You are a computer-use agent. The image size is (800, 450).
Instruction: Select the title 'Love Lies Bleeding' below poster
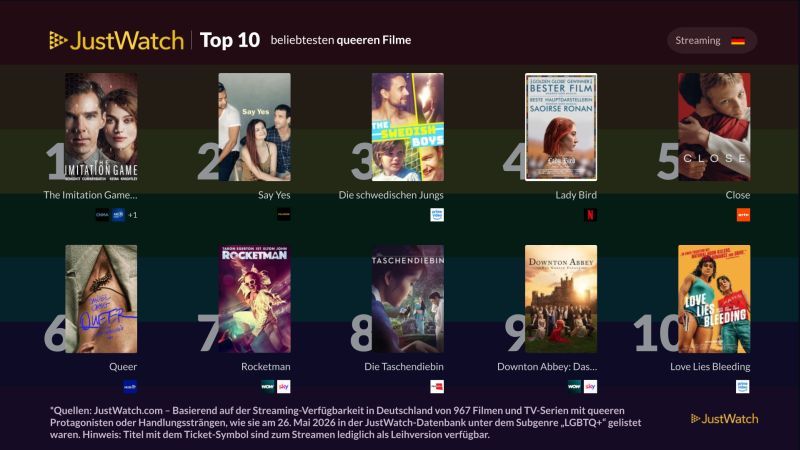710,366
